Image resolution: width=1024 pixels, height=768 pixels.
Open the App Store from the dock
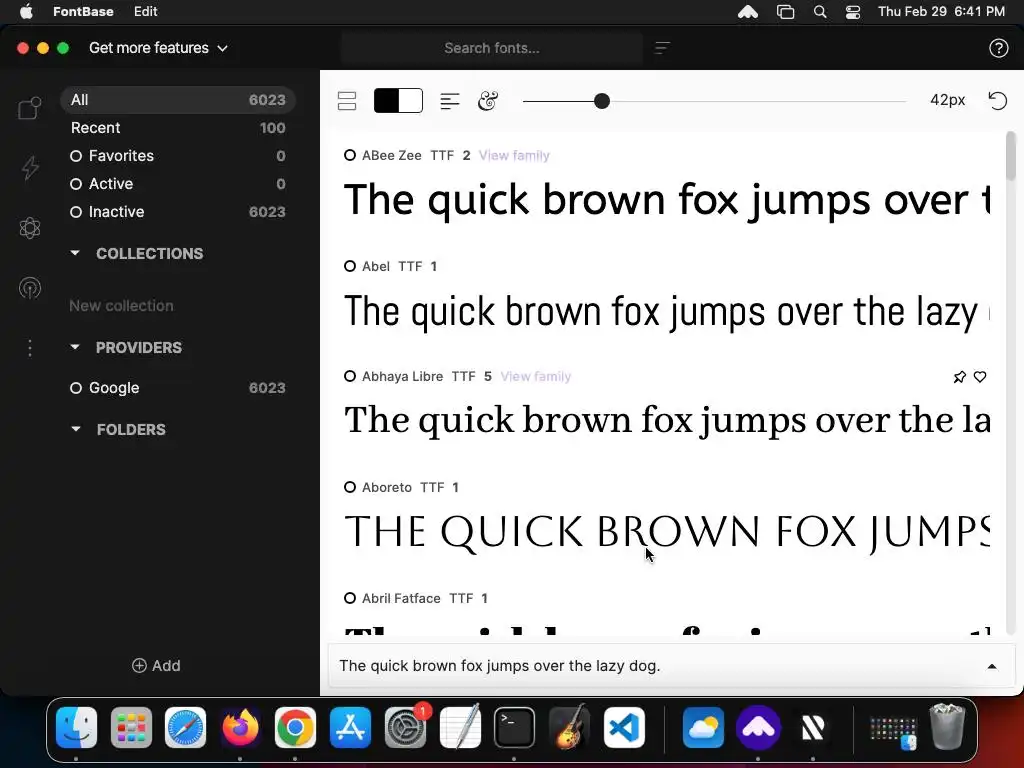tap(350, 727)
